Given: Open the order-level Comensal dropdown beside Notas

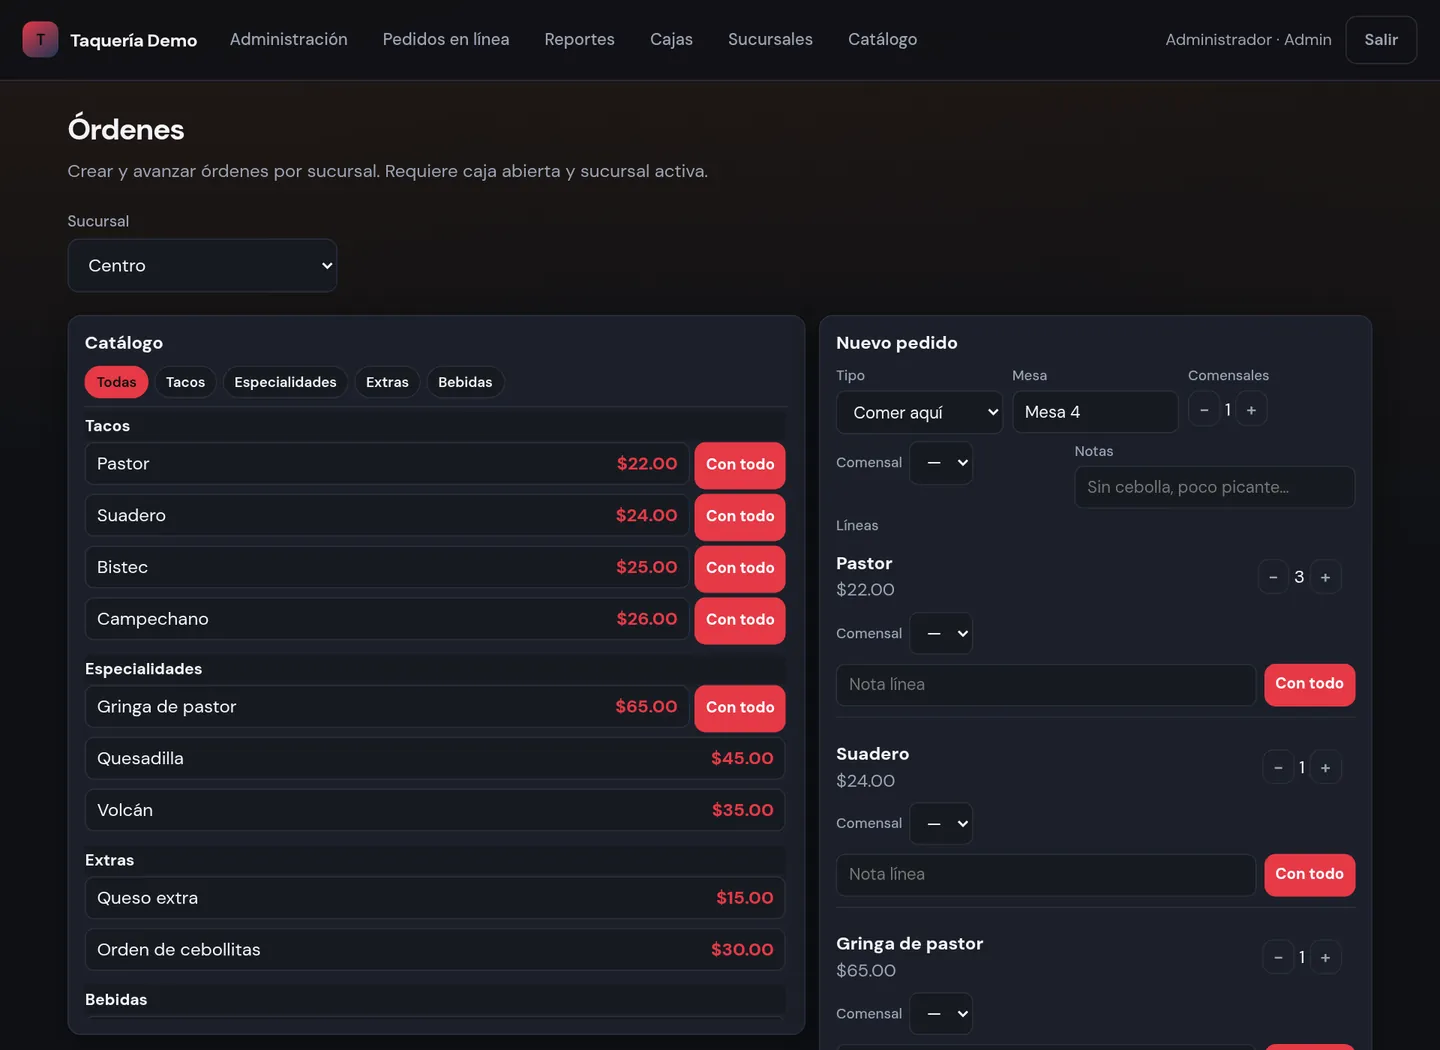Looking at the screenshot, I should 941,463.
